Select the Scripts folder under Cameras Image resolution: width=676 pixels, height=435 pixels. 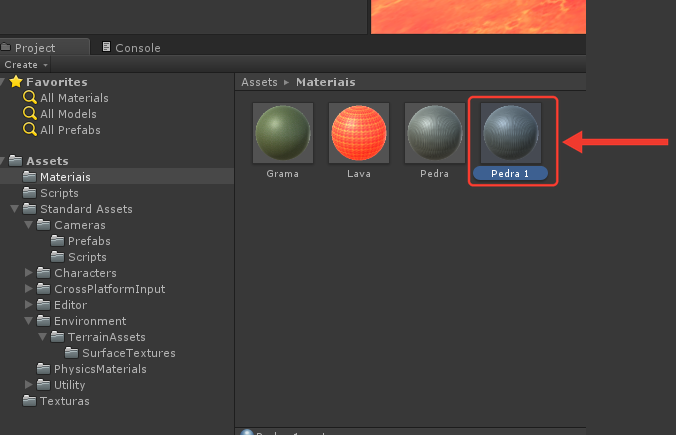[x=87, y=257]
